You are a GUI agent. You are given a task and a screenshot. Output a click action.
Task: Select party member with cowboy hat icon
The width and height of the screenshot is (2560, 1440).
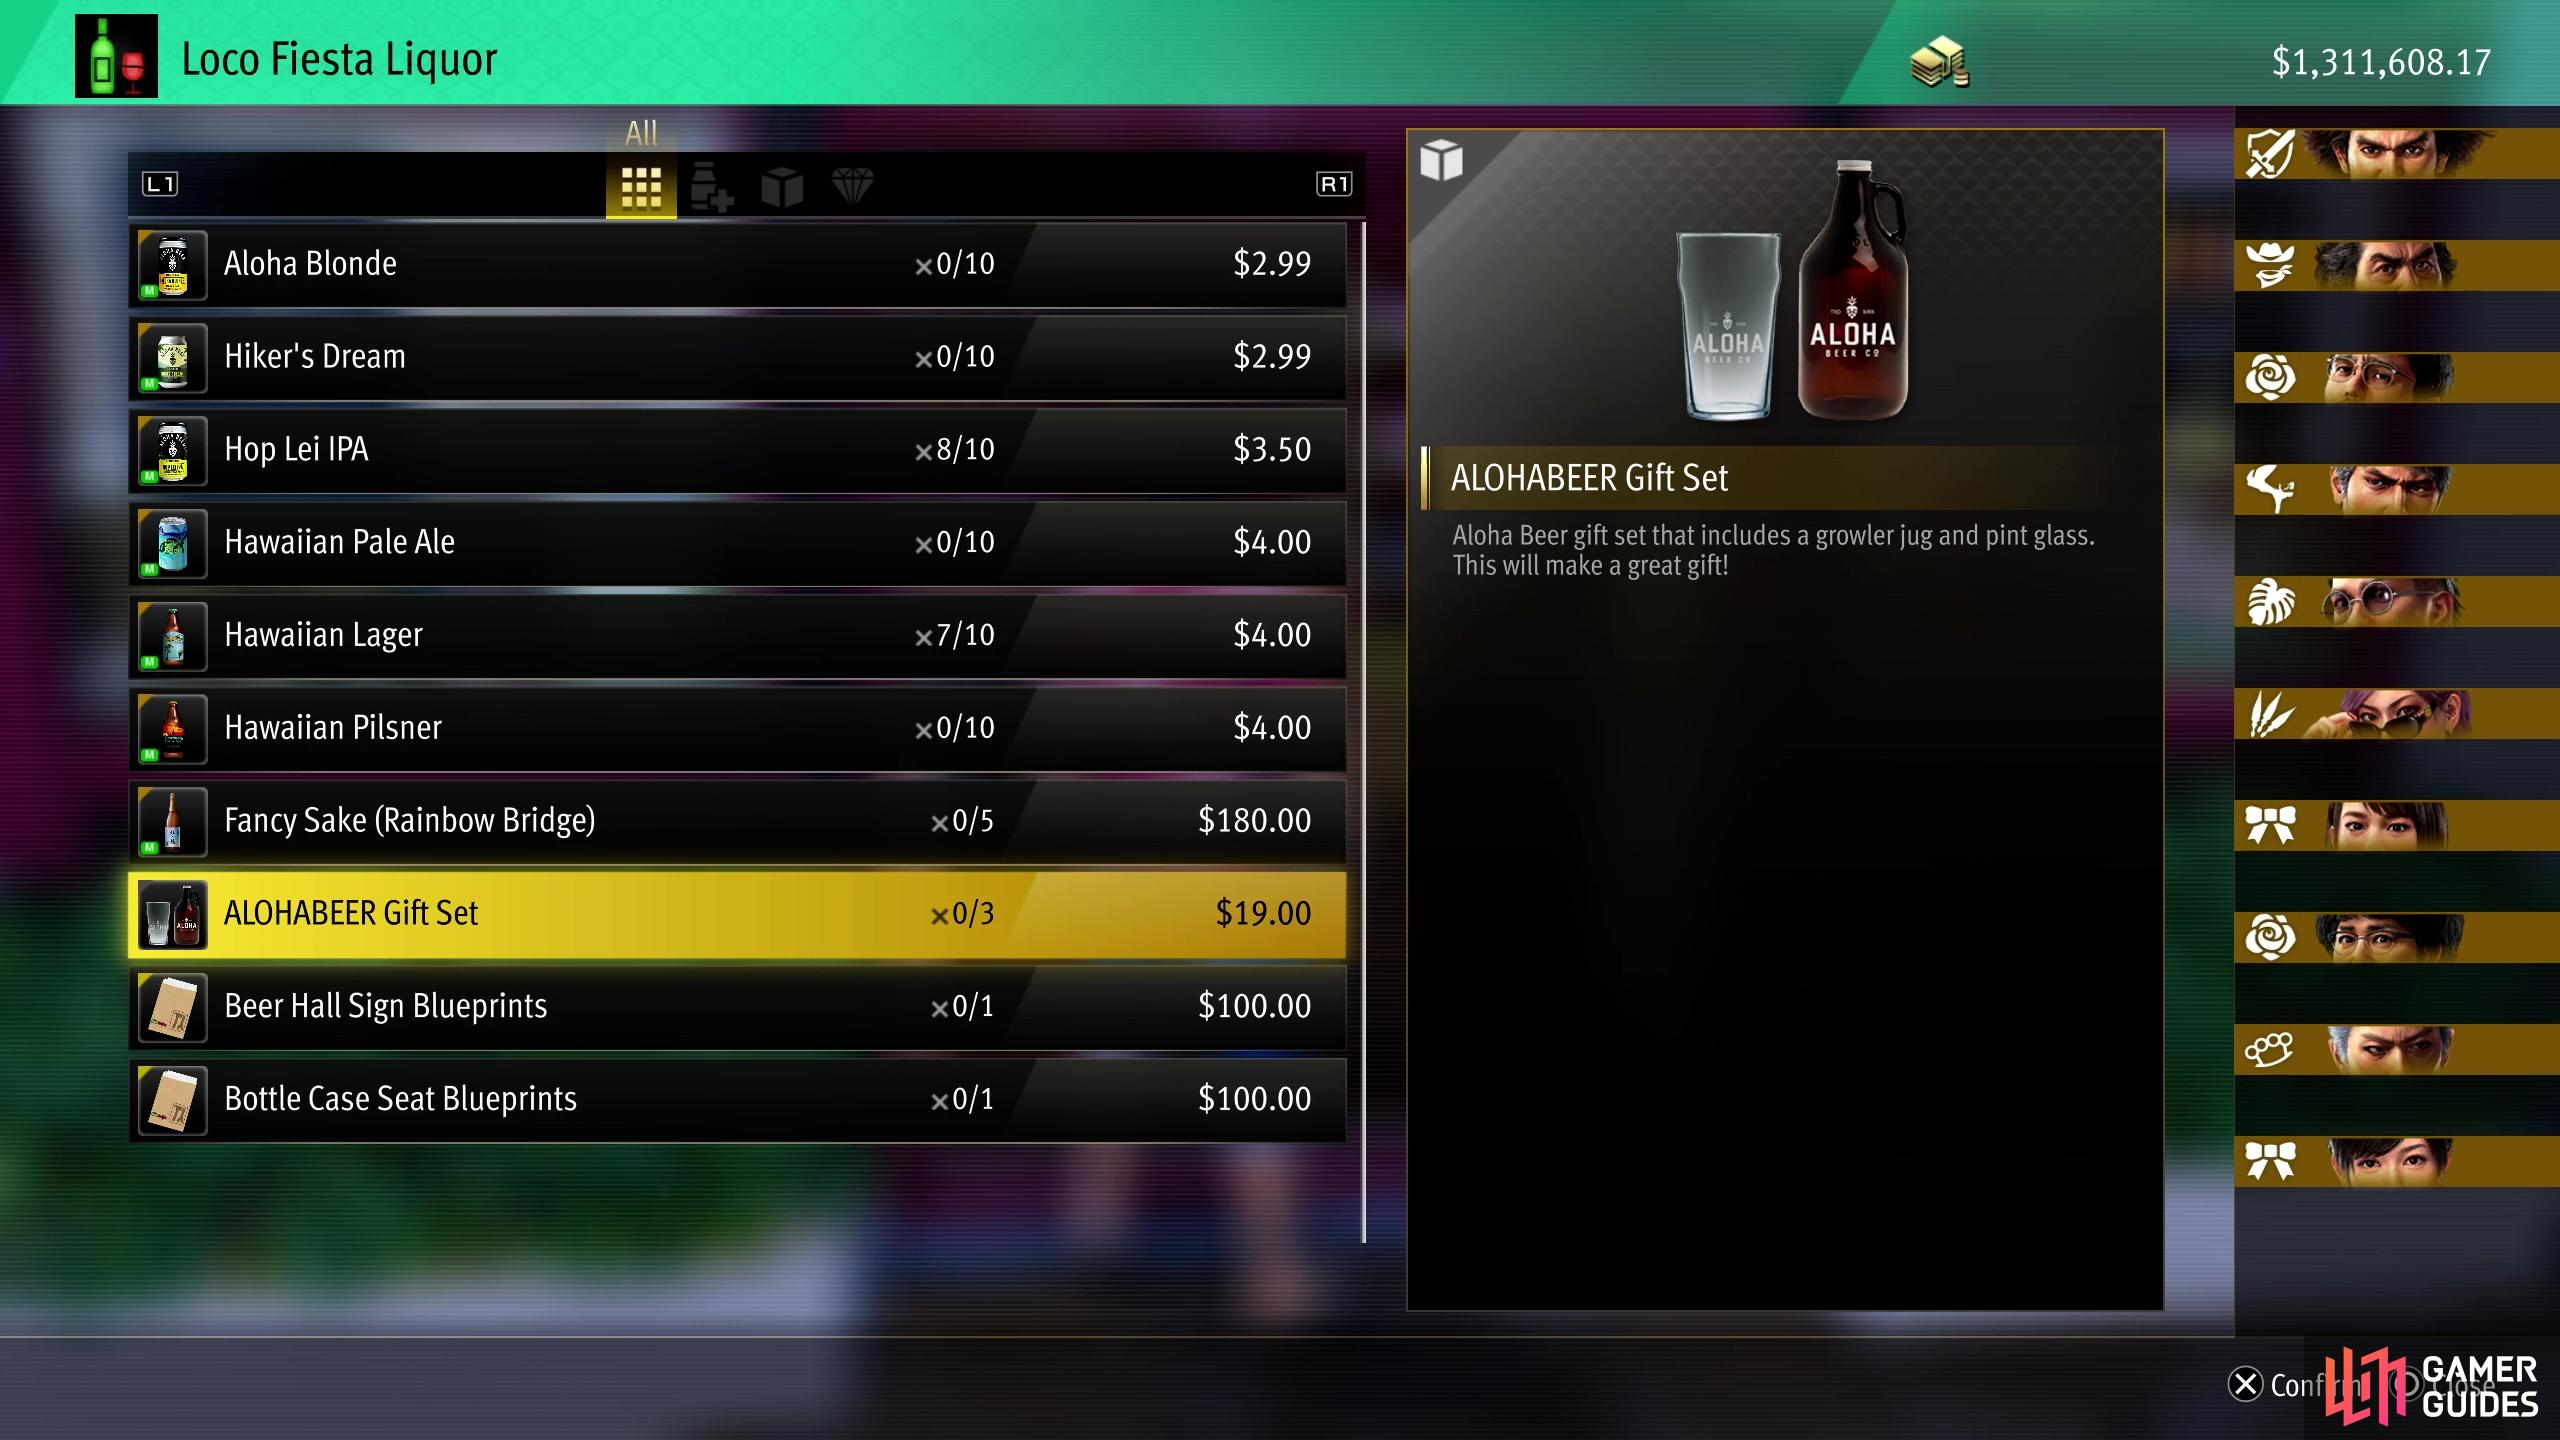coord(2397,265)
